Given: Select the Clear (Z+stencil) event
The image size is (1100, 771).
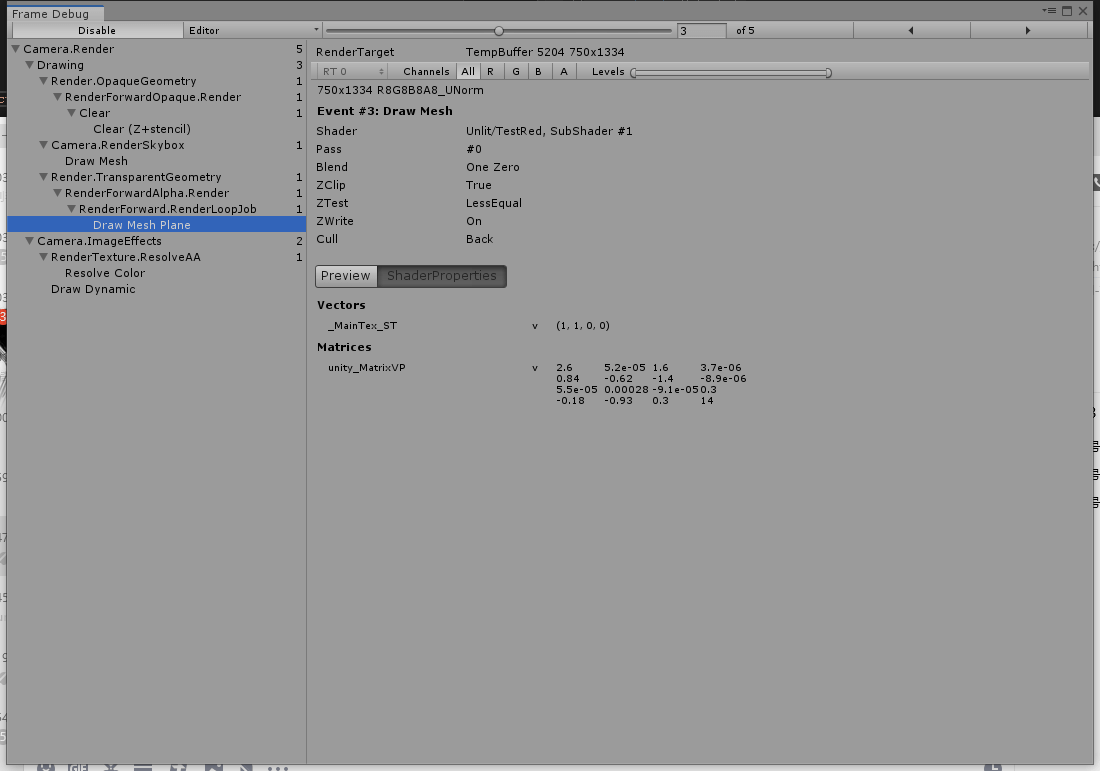Looking at the screenshot, I should [x=142, y=129].
